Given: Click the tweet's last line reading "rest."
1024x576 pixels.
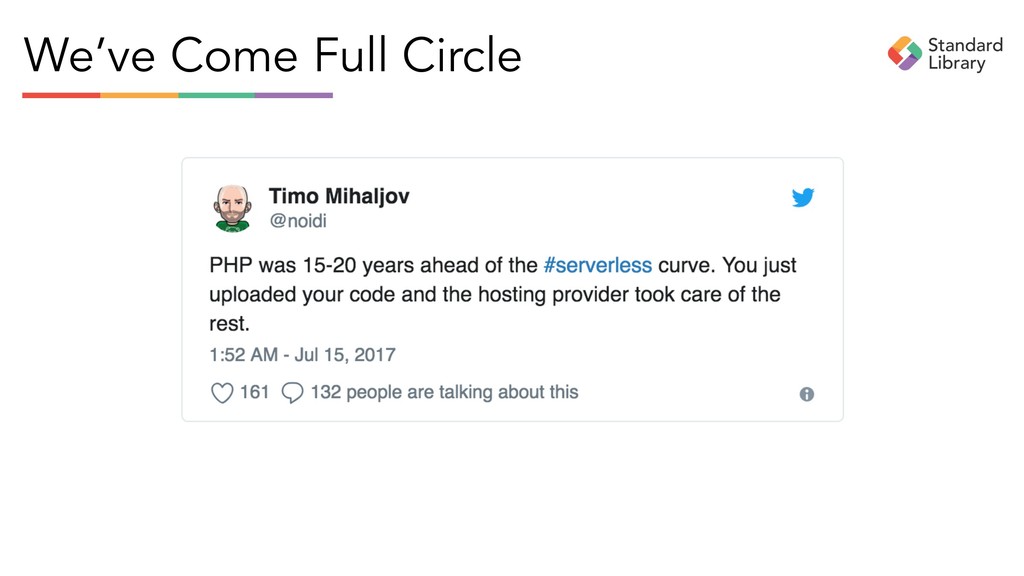Looking at the screenshot, I should click(x=229, y=324).
